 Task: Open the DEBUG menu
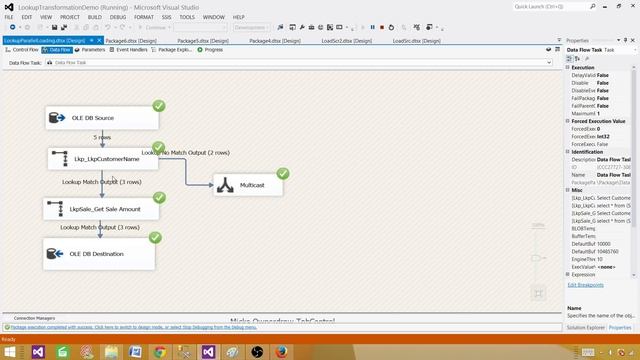click(118, 17)
